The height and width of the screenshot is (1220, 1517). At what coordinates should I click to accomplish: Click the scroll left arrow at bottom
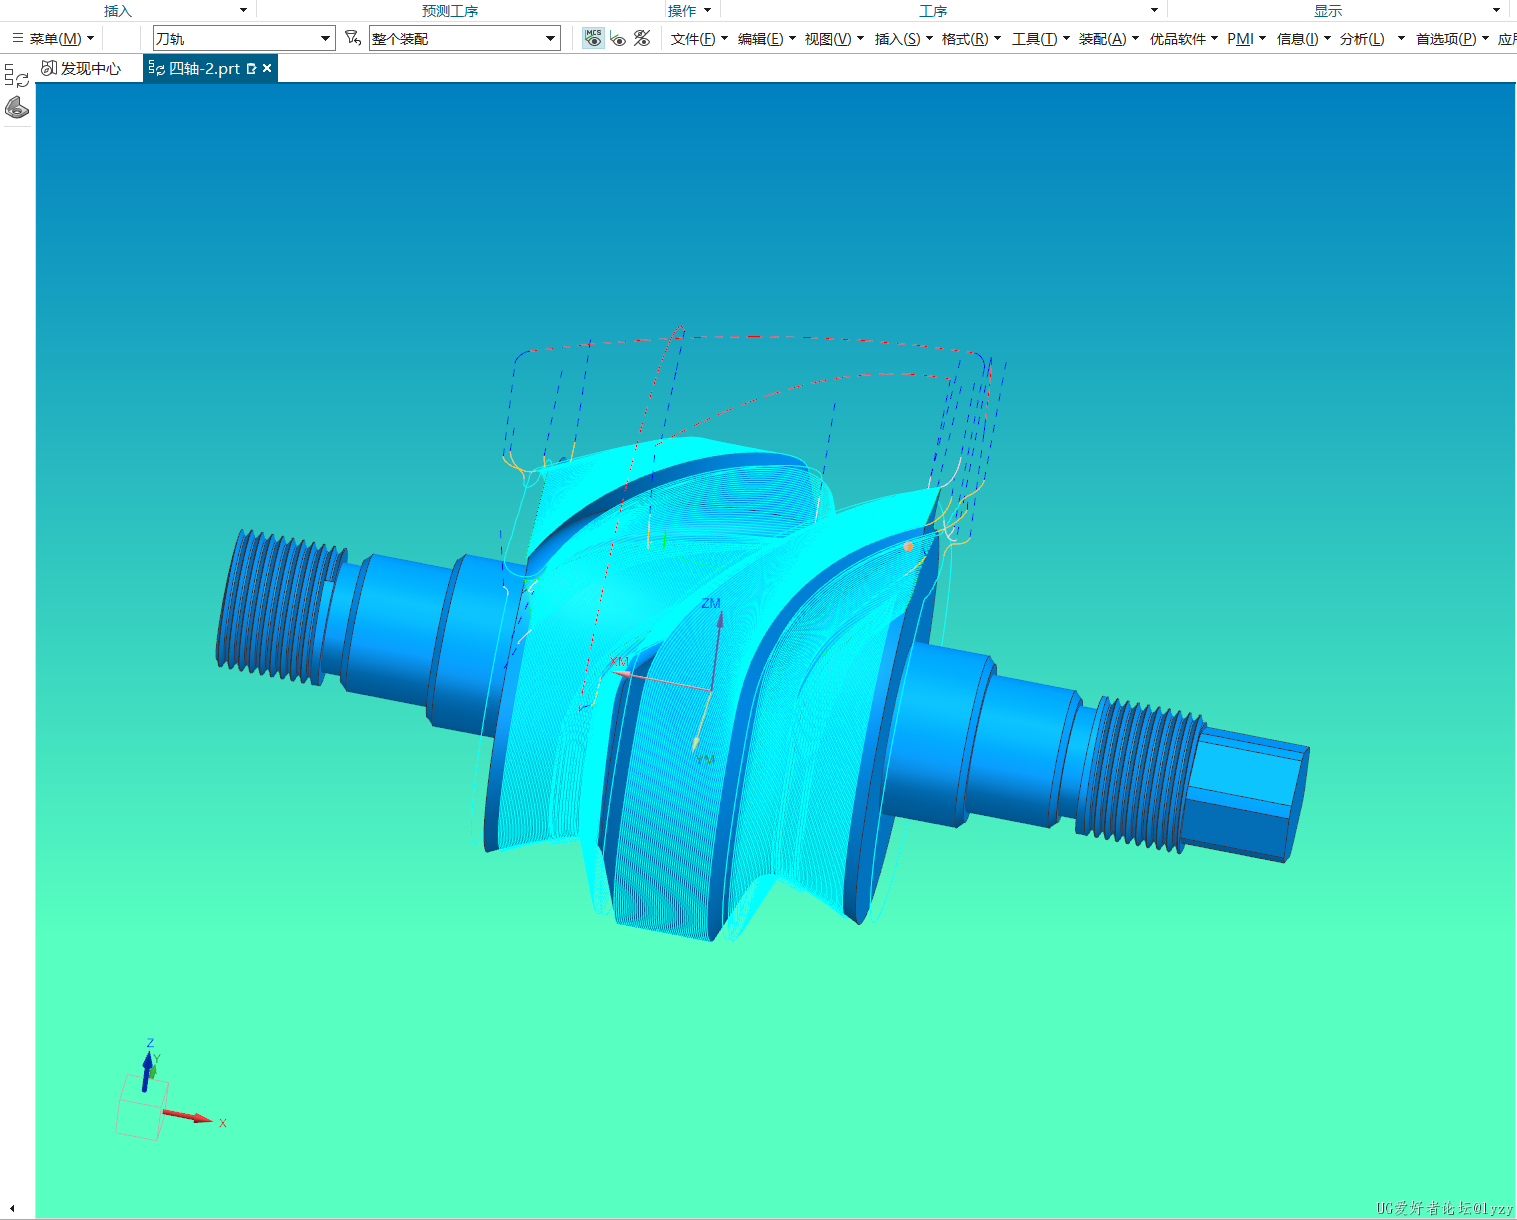click(11, 1209)
